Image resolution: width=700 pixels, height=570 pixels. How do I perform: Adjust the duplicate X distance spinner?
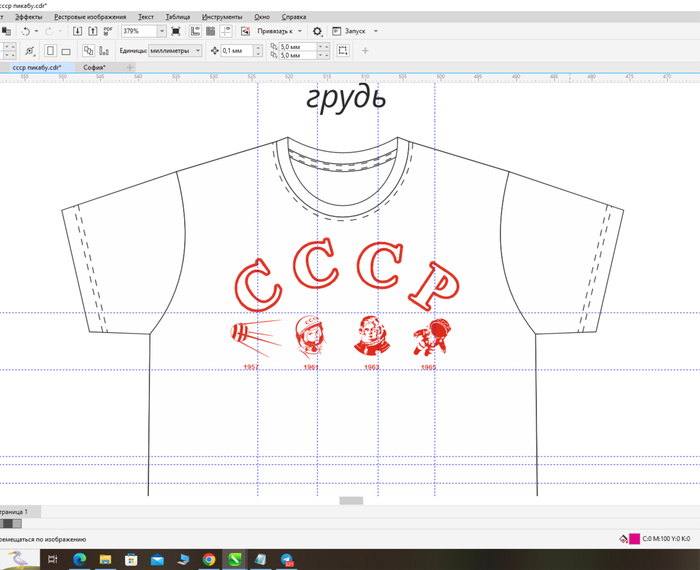point(324,47)
